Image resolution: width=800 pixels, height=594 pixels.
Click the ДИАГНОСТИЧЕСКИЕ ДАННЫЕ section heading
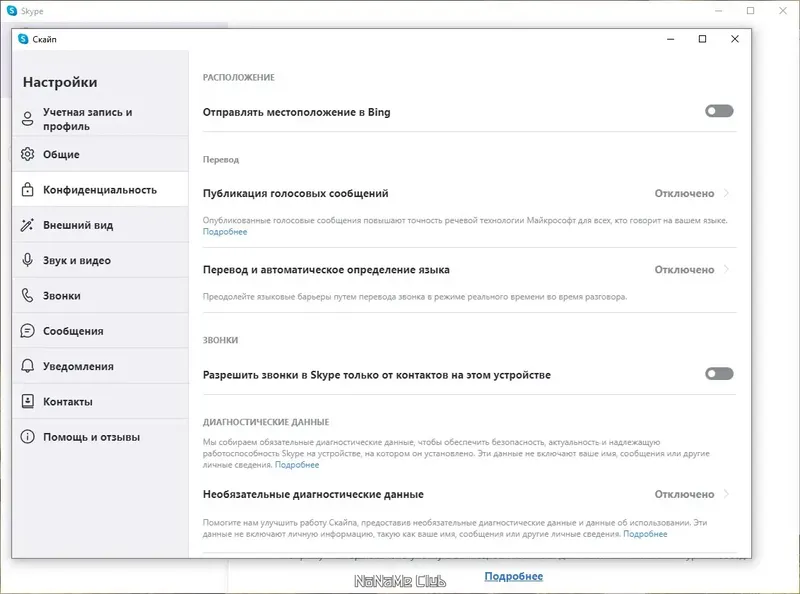[x=266, y=422]
